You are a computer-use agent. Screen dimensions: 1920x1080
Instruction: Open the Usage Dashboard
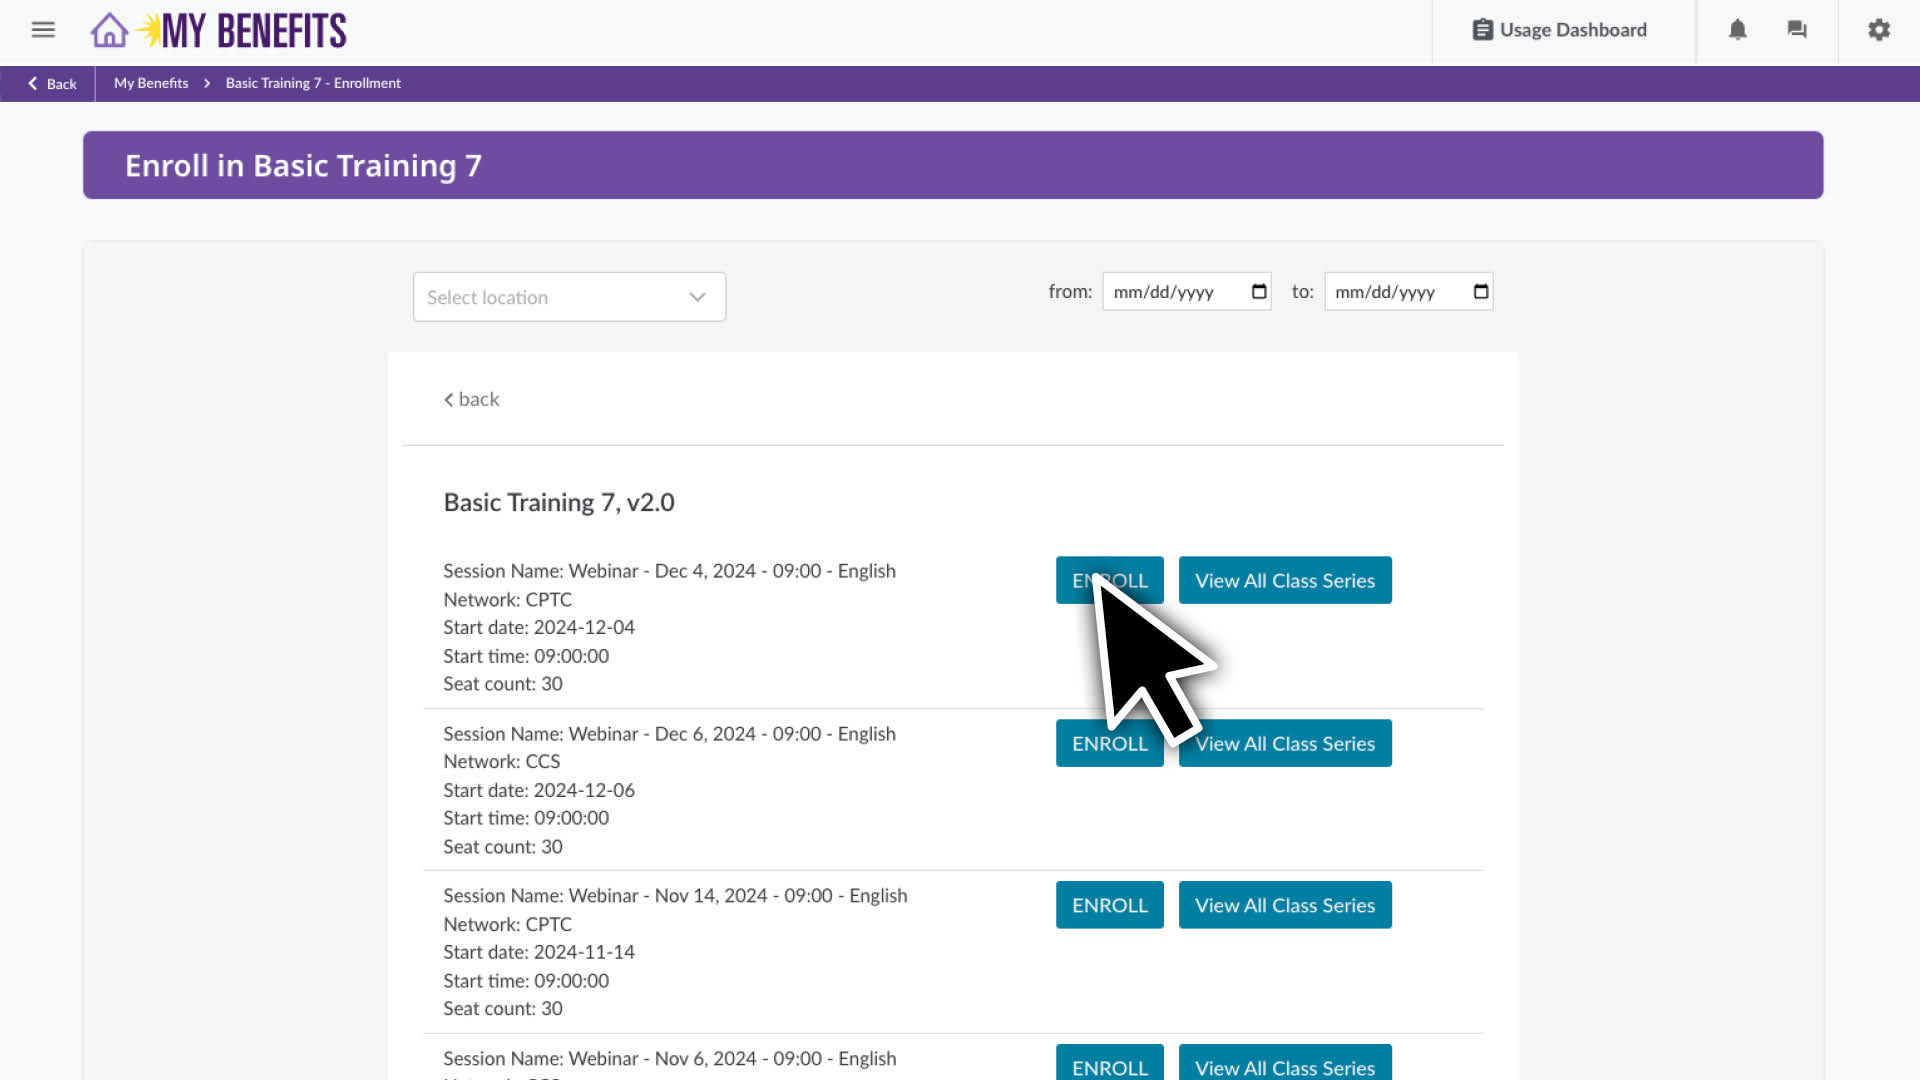coord(1560,30)
